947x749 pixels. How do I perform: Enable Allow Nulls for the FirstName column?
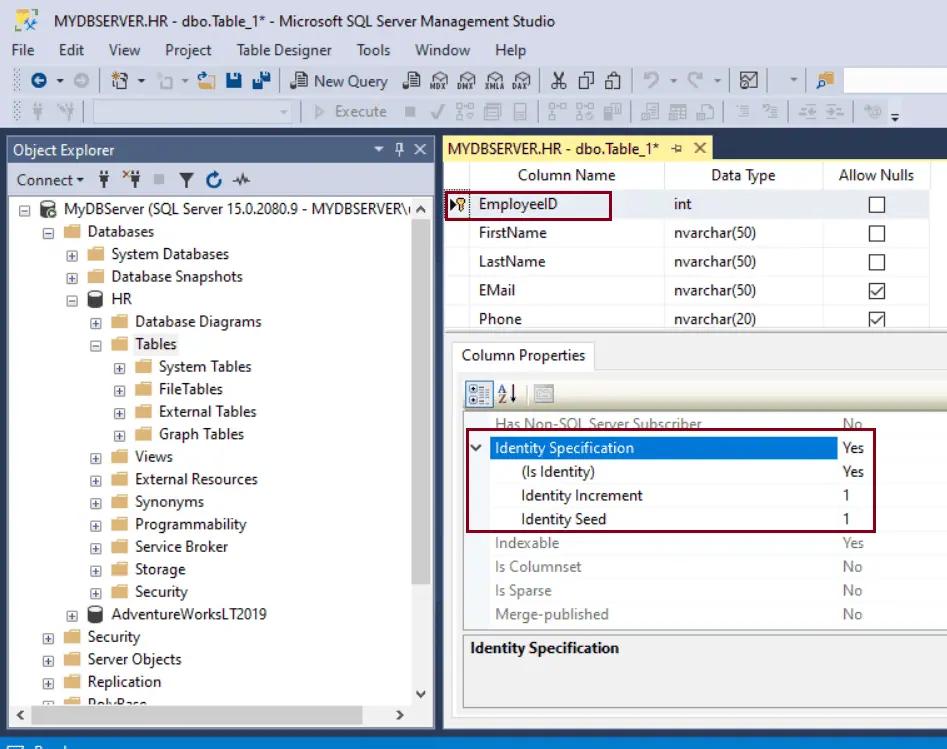click(876, 233)
